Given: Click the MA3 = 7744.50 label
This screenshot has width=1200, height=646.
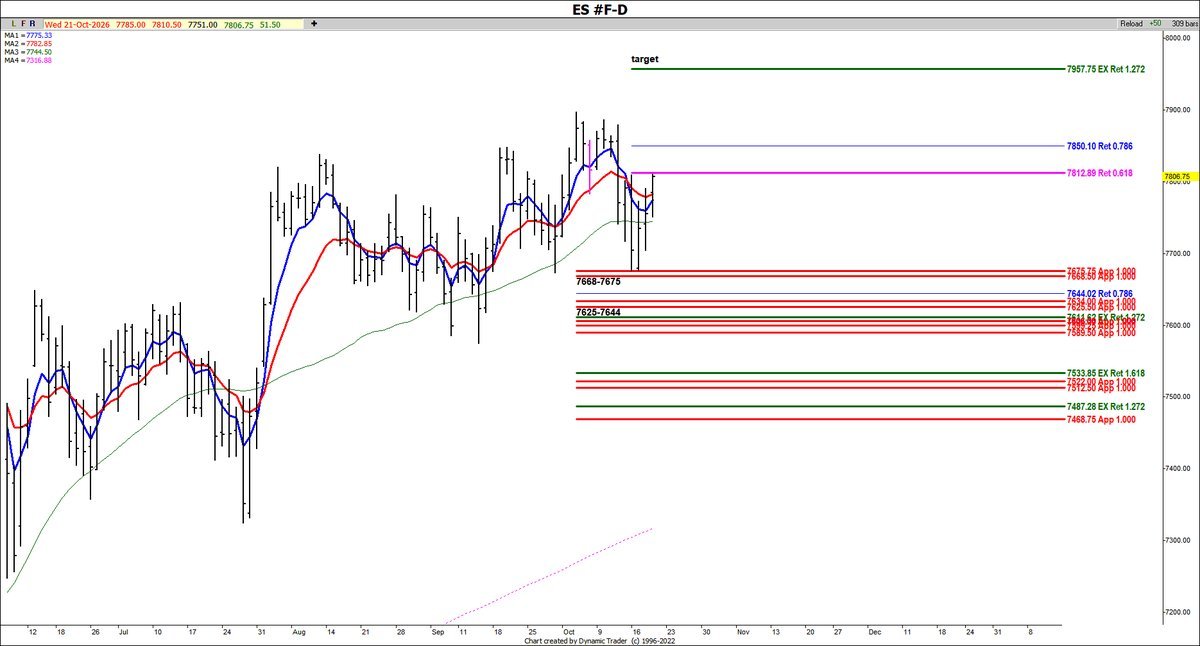Looking at the screenshot, I should 28,52.
